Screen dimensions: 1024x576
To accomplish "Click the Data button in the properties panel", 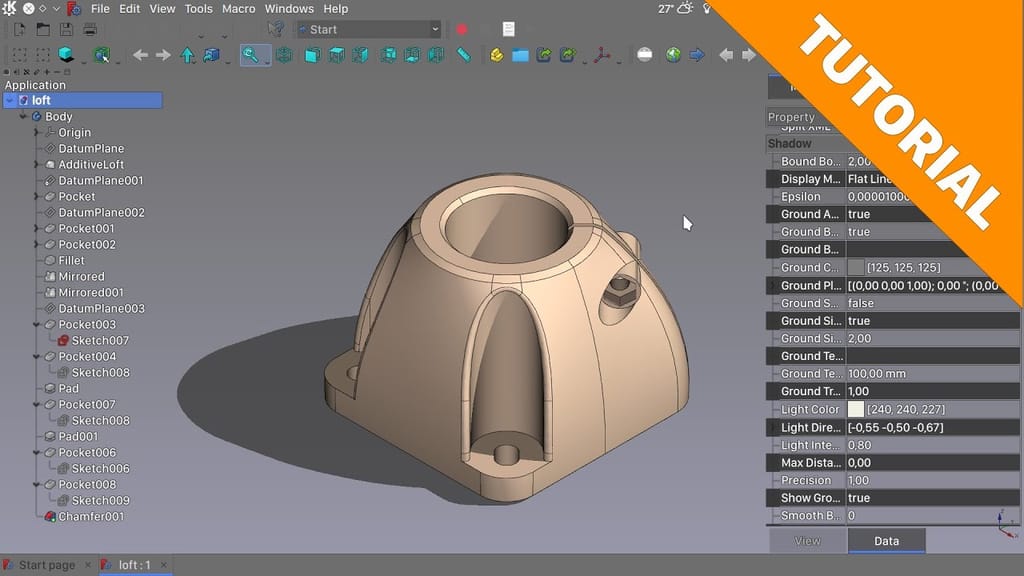I will [886, 540].
